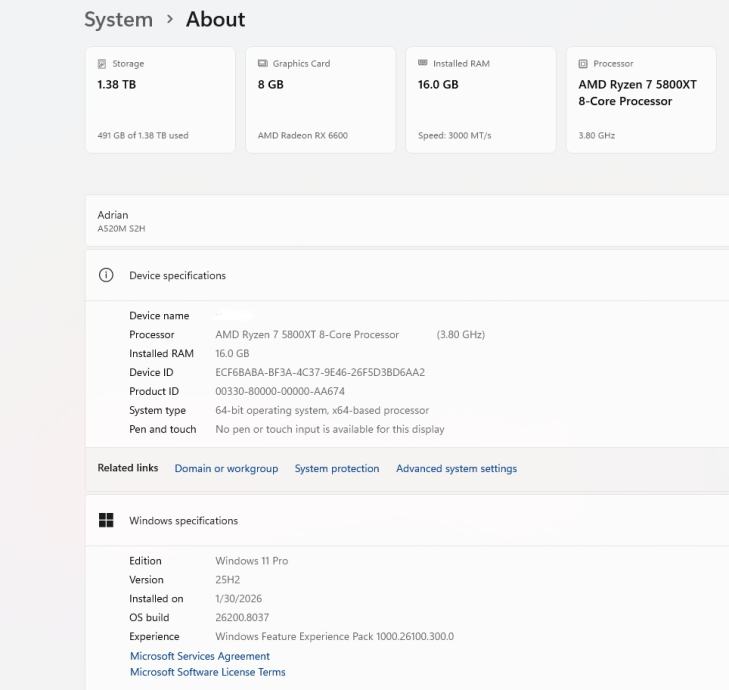Click the Processor icon in the top card
The width and height of the screenshot is (729, 690).
point(583,64)
